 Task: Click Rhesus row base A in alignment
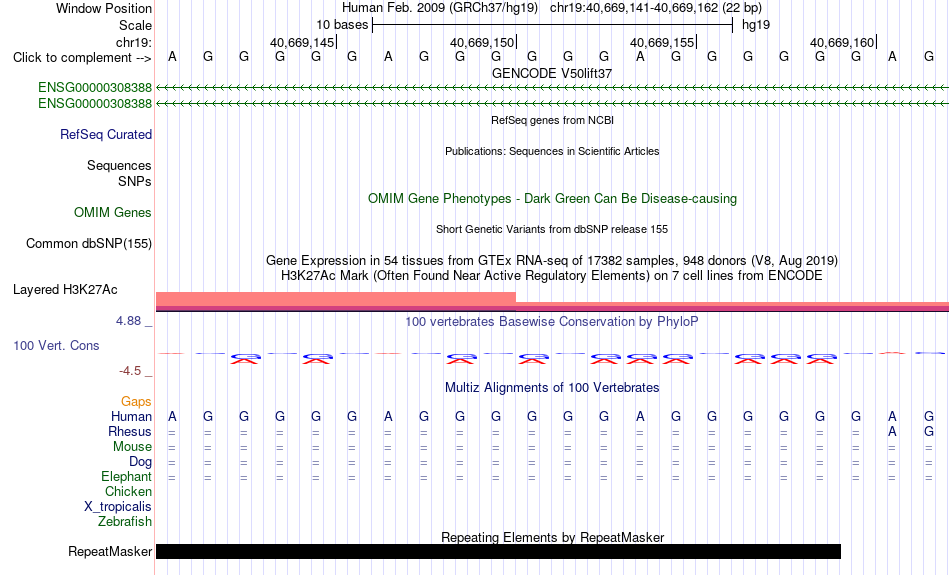tap(892, 431)
